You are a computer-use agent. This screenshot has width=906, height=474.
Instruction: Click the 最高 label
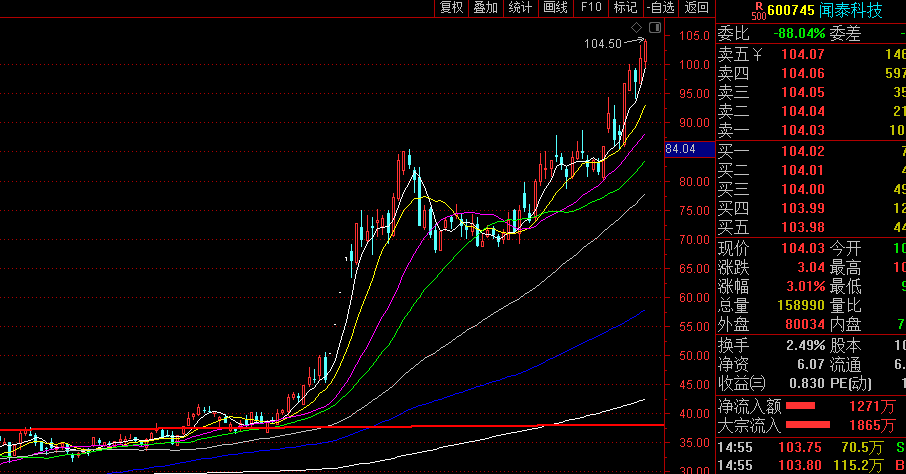click(x=845, y=268)
